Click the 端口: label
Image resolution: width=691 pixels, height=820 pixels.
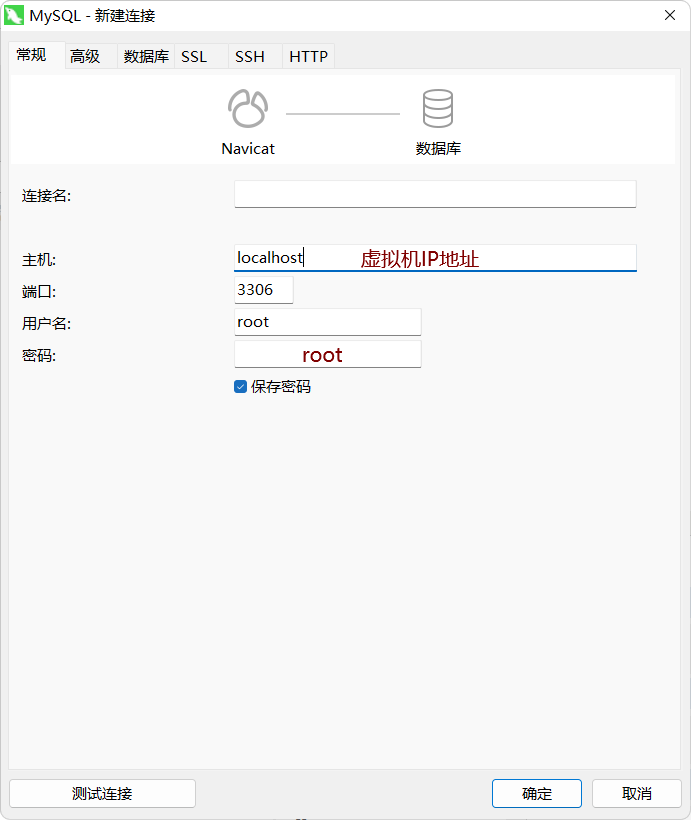pos(39,292)
